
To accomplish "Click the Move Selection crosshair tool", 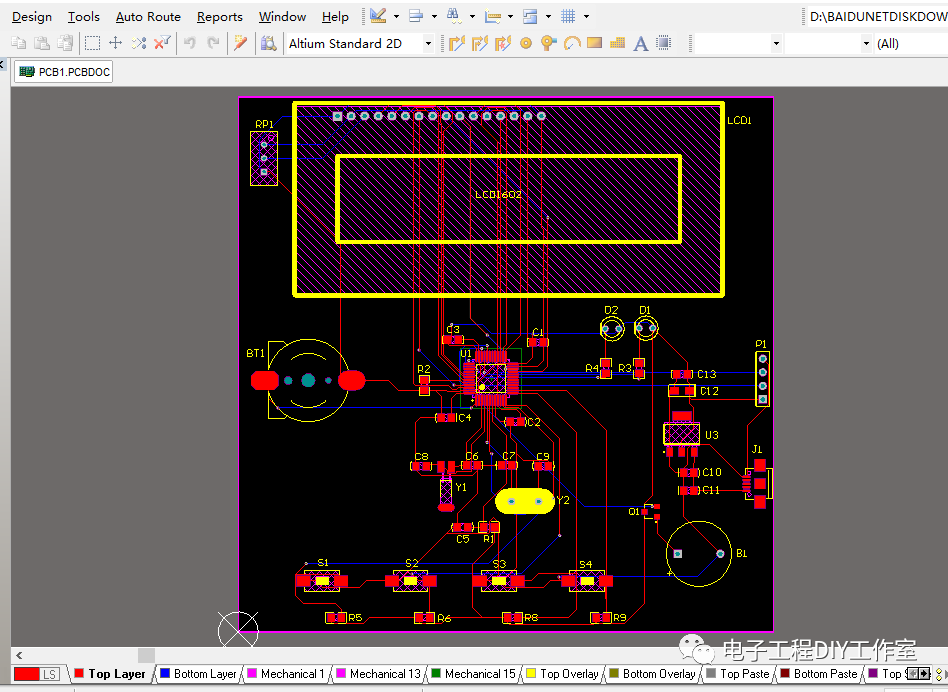I will tap(115, 43).
